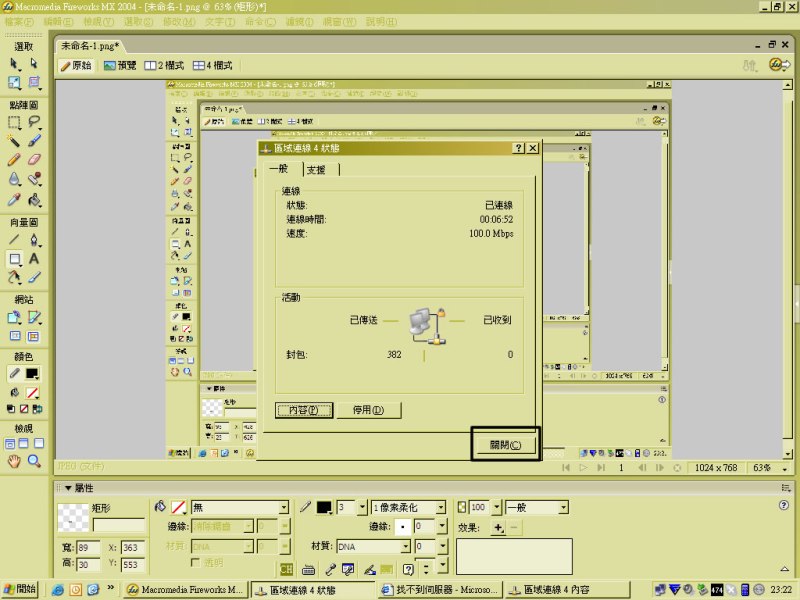Pick the Pencil tool

(x=14, y=159)
